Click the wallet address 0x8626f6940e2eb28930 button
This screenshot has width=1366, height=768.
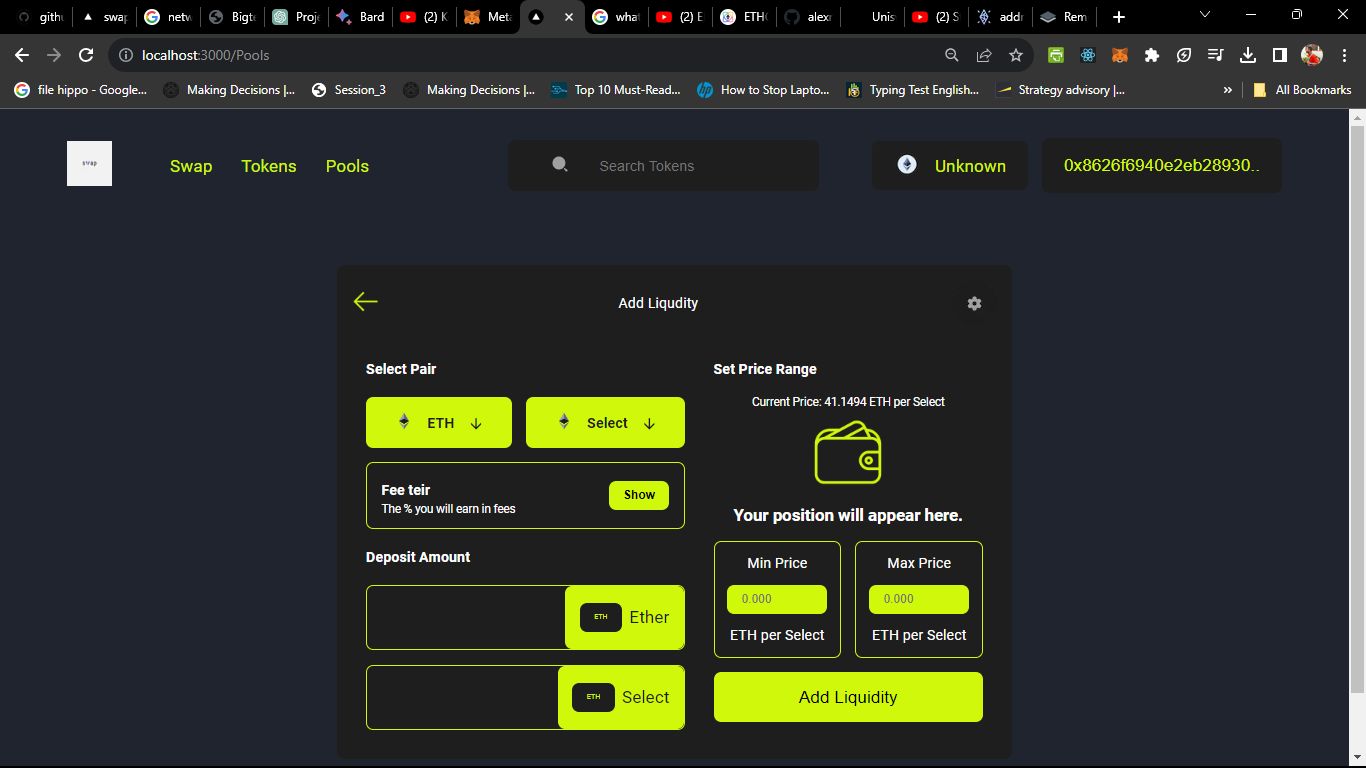[1162, 165]
